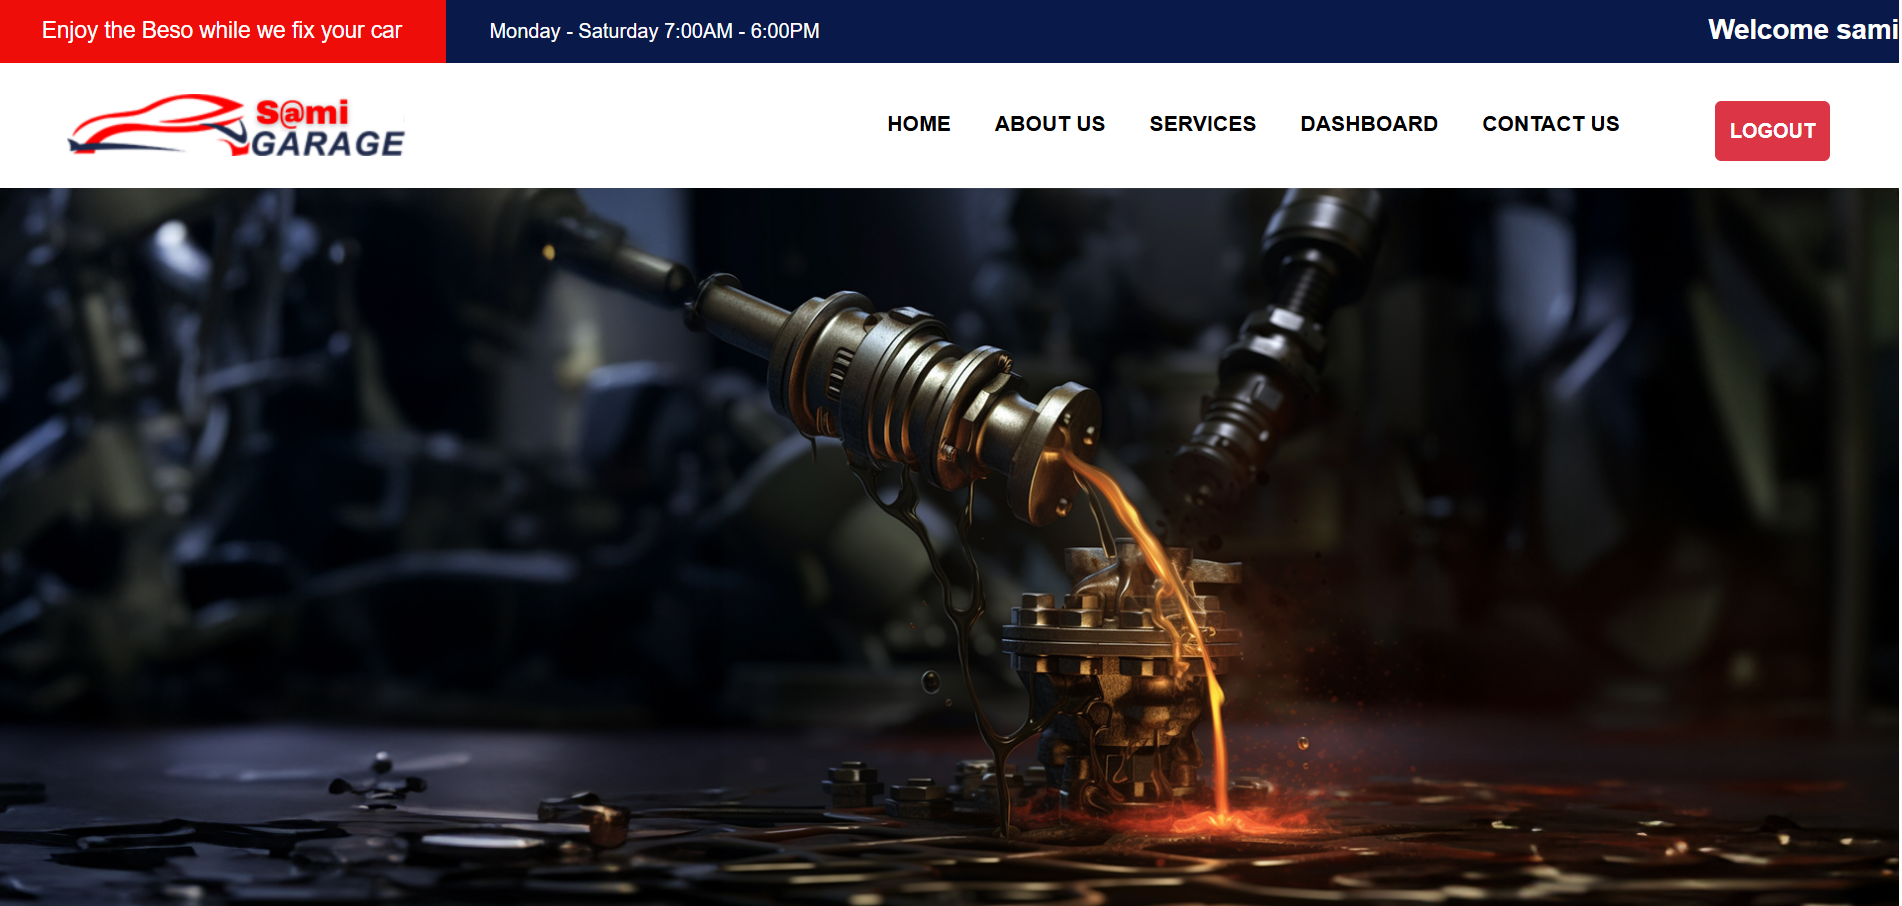Click the 'Welcome sami' greeting
The image size is (1902, 906).
(1801, 30)
